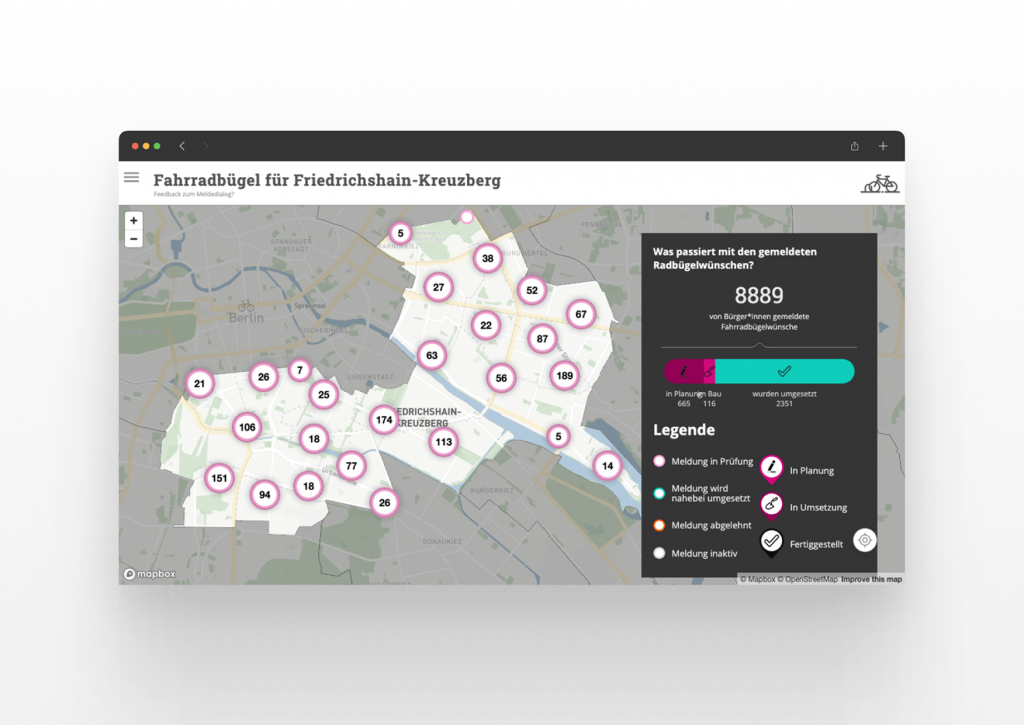Click the In Umsetzung shovel pin icon

[771, 505]
